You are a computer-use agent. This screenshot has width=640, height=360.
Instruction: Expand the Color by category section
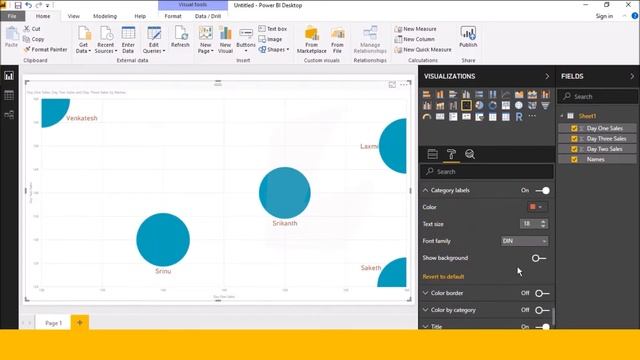click(425, 310)
